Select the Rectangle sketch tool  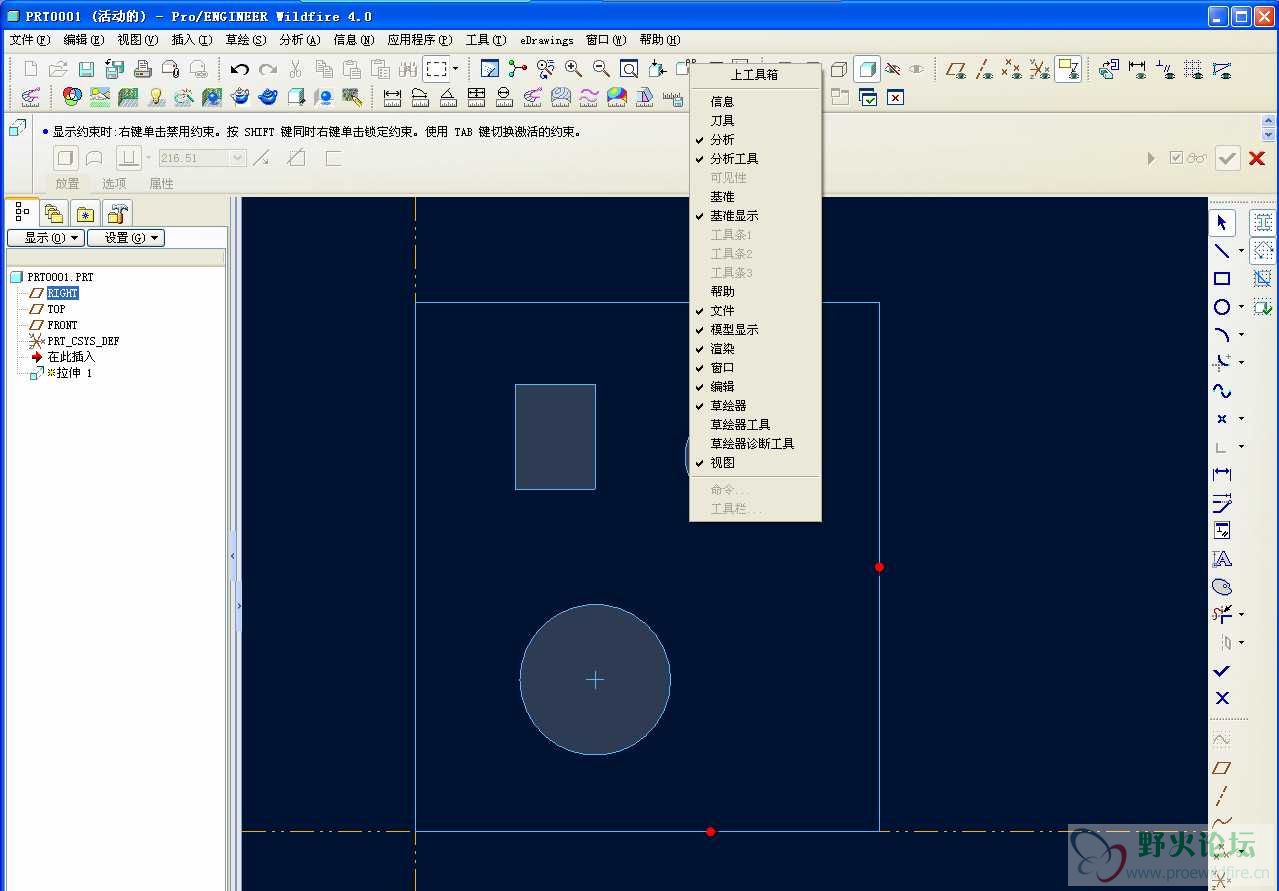click(x=1222, y=278)
